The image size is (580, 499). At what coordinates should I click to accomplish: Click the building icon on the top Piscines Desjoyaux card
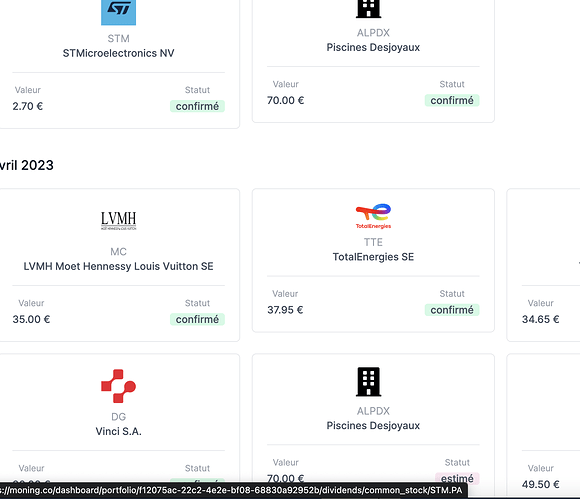[368, 9]
